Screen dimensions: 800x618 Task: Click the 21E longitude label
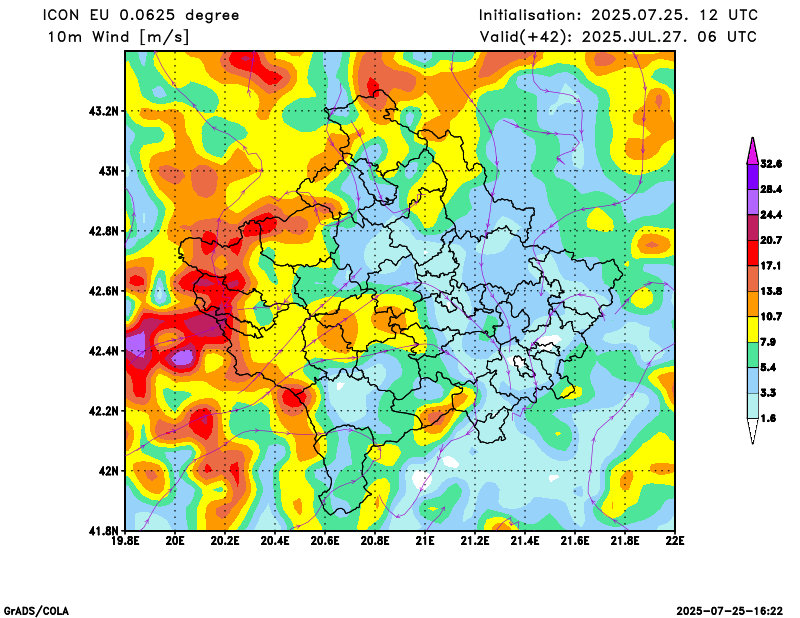tap(425, 541)
